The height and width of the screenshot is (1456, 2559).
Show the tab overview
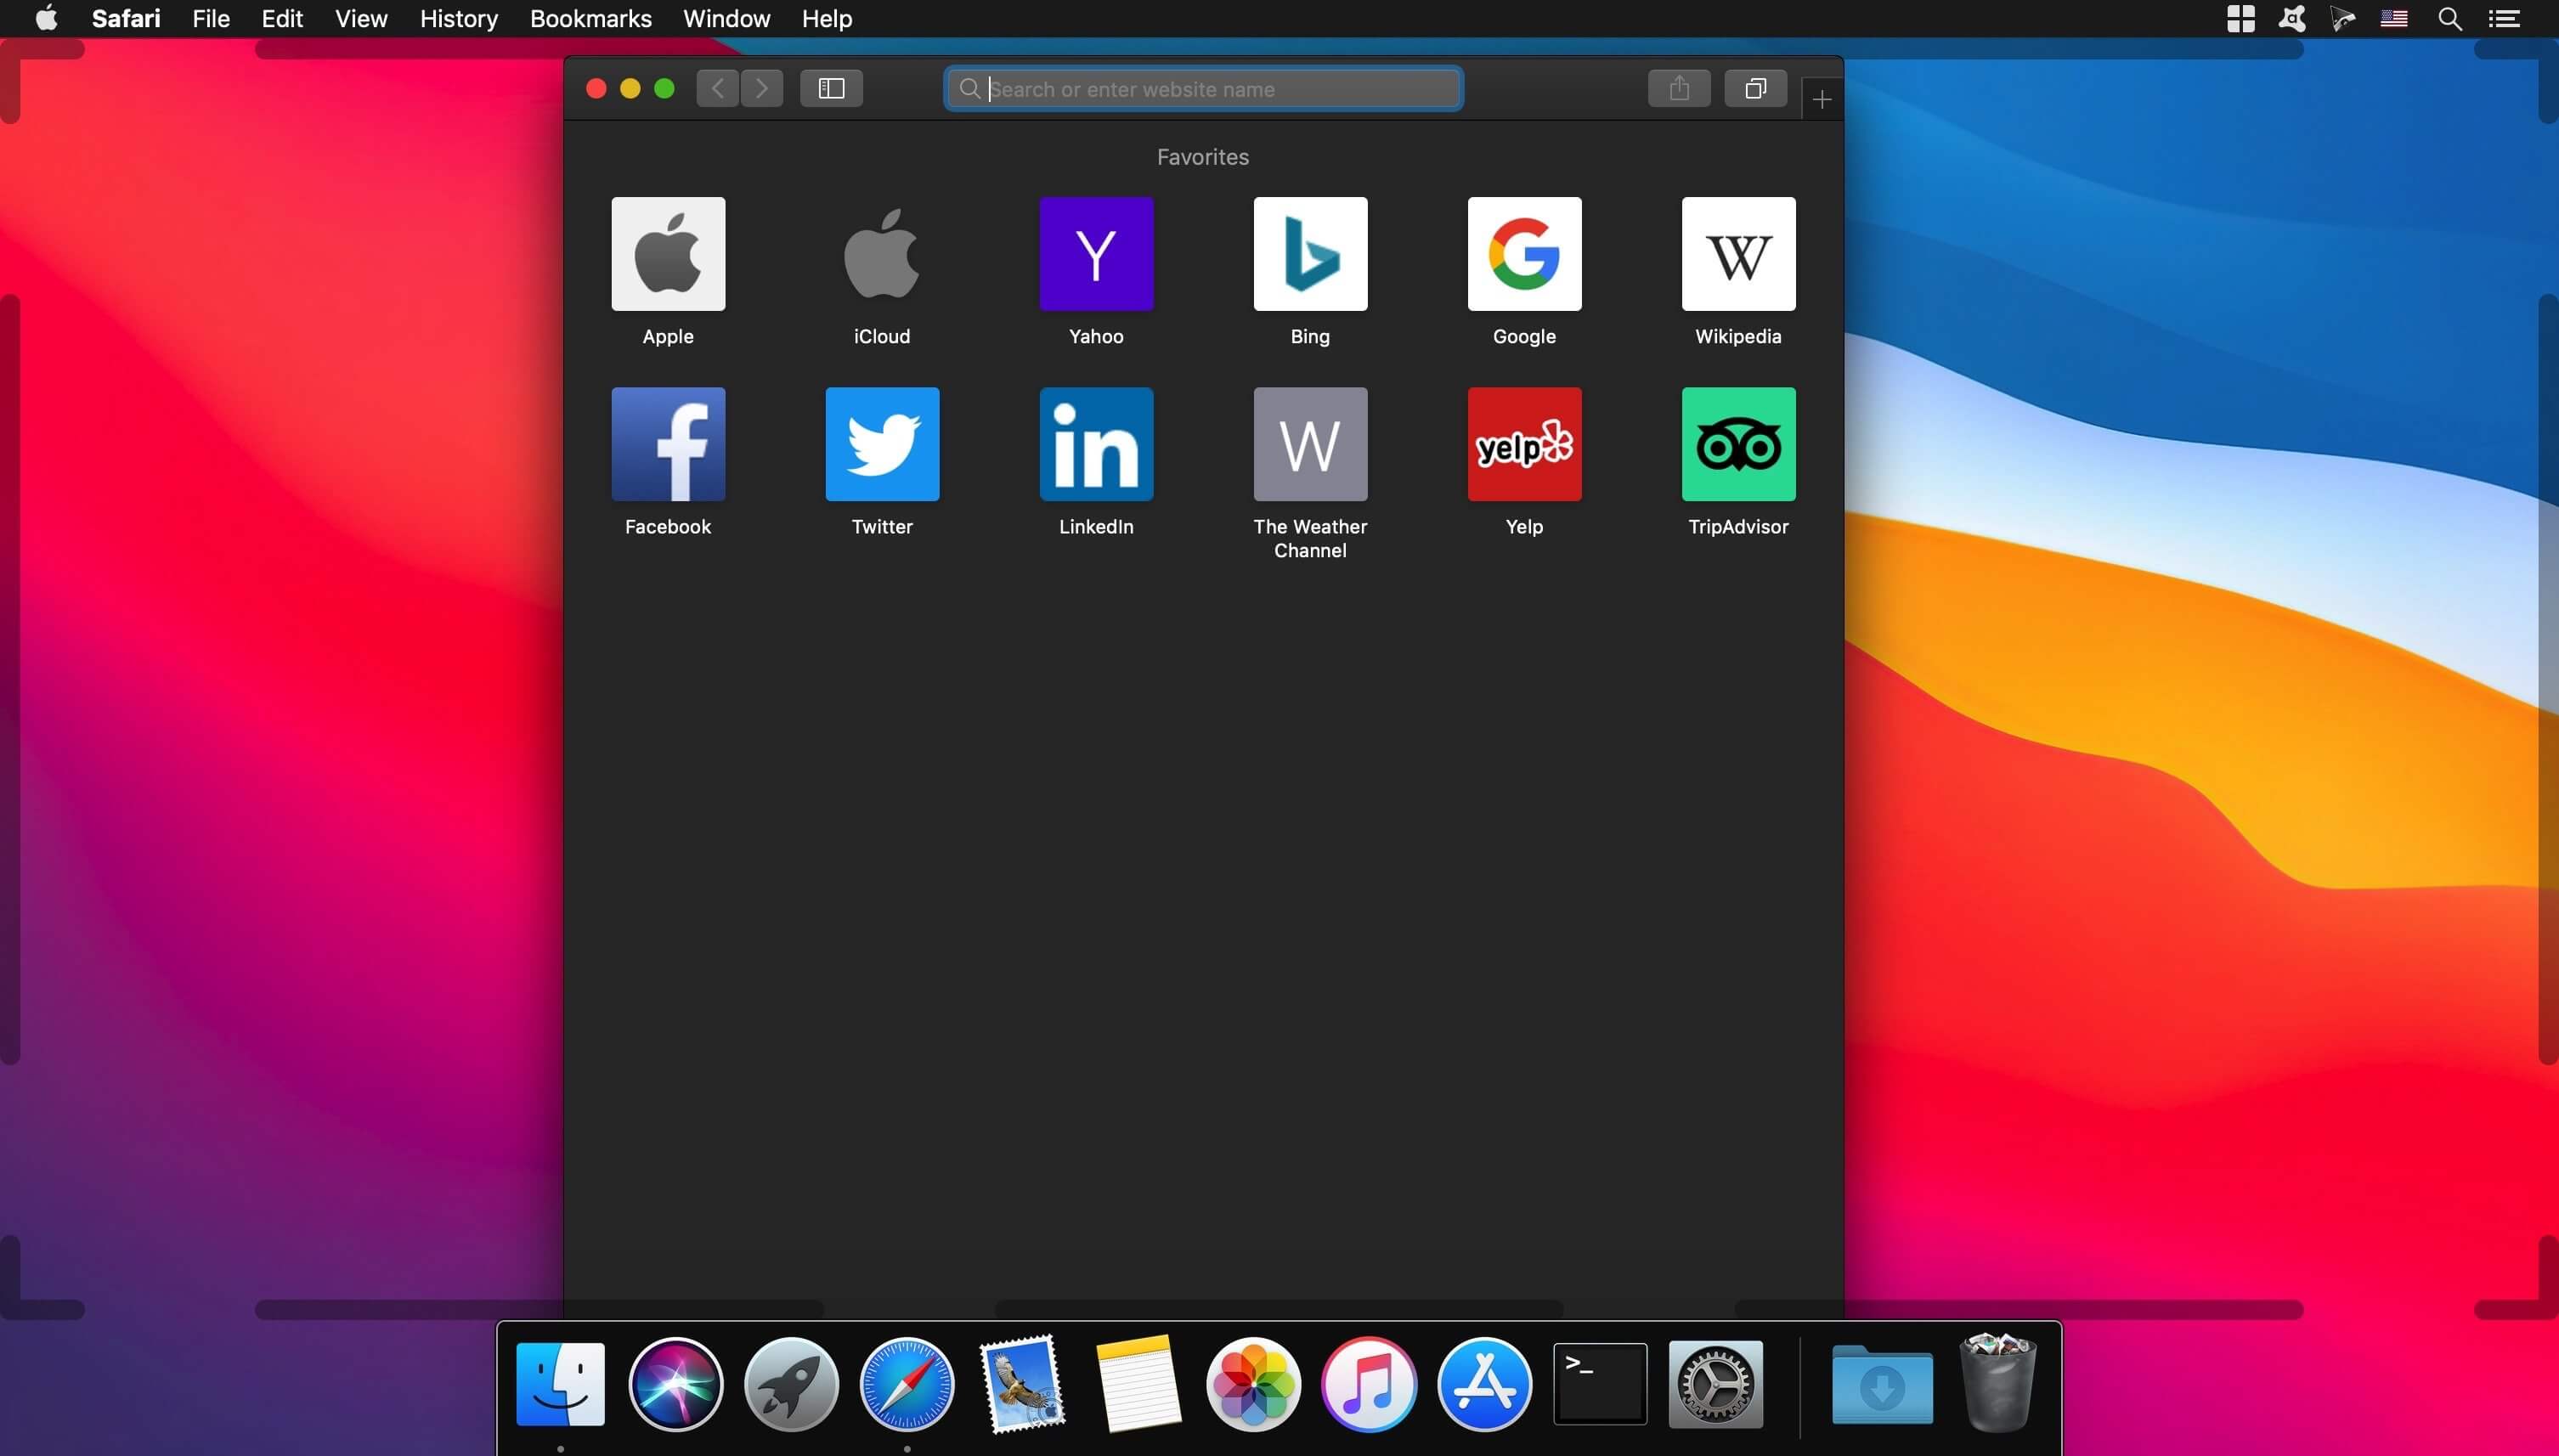point(1755,88)
